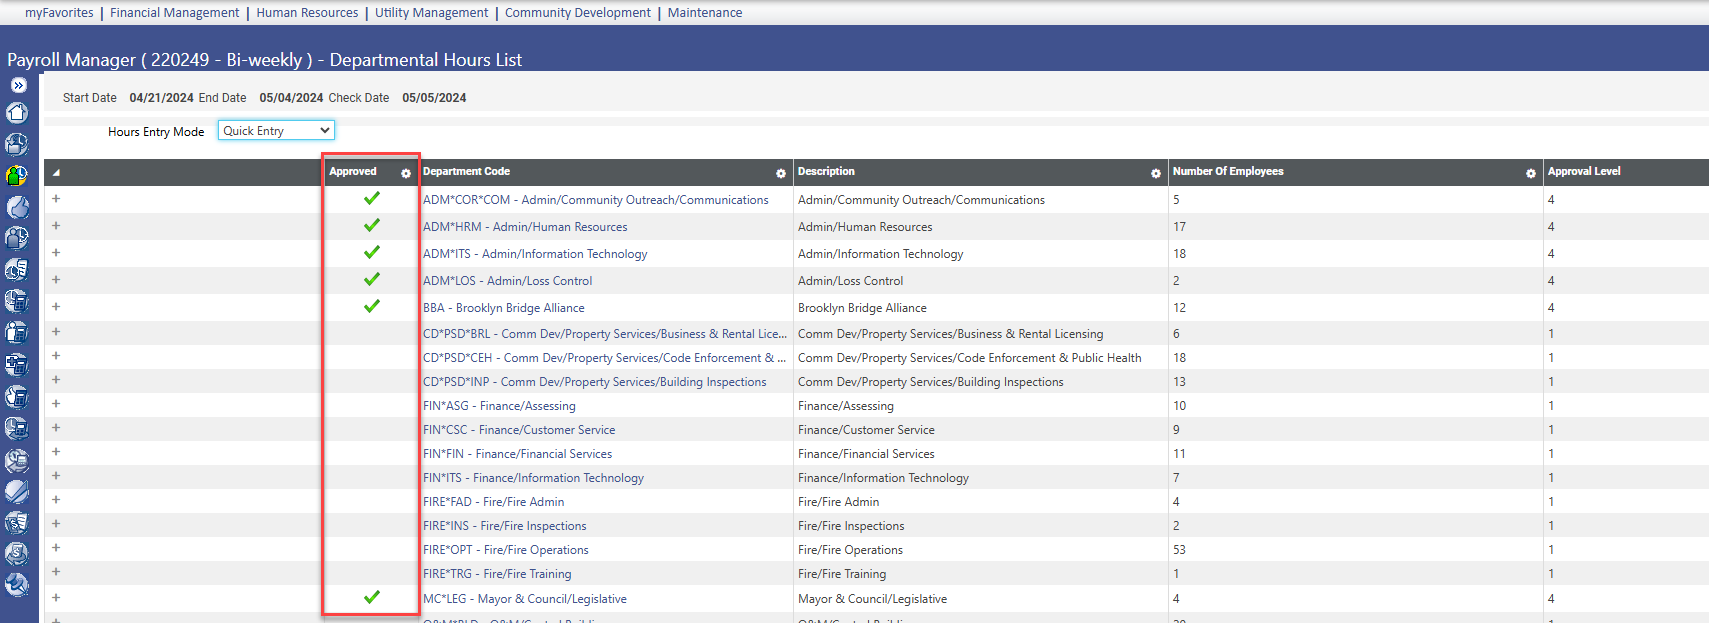The width and height of the screenshot is (1709, 623).
Task: Open the Community Development menu
Action: [x=578, y=13]
